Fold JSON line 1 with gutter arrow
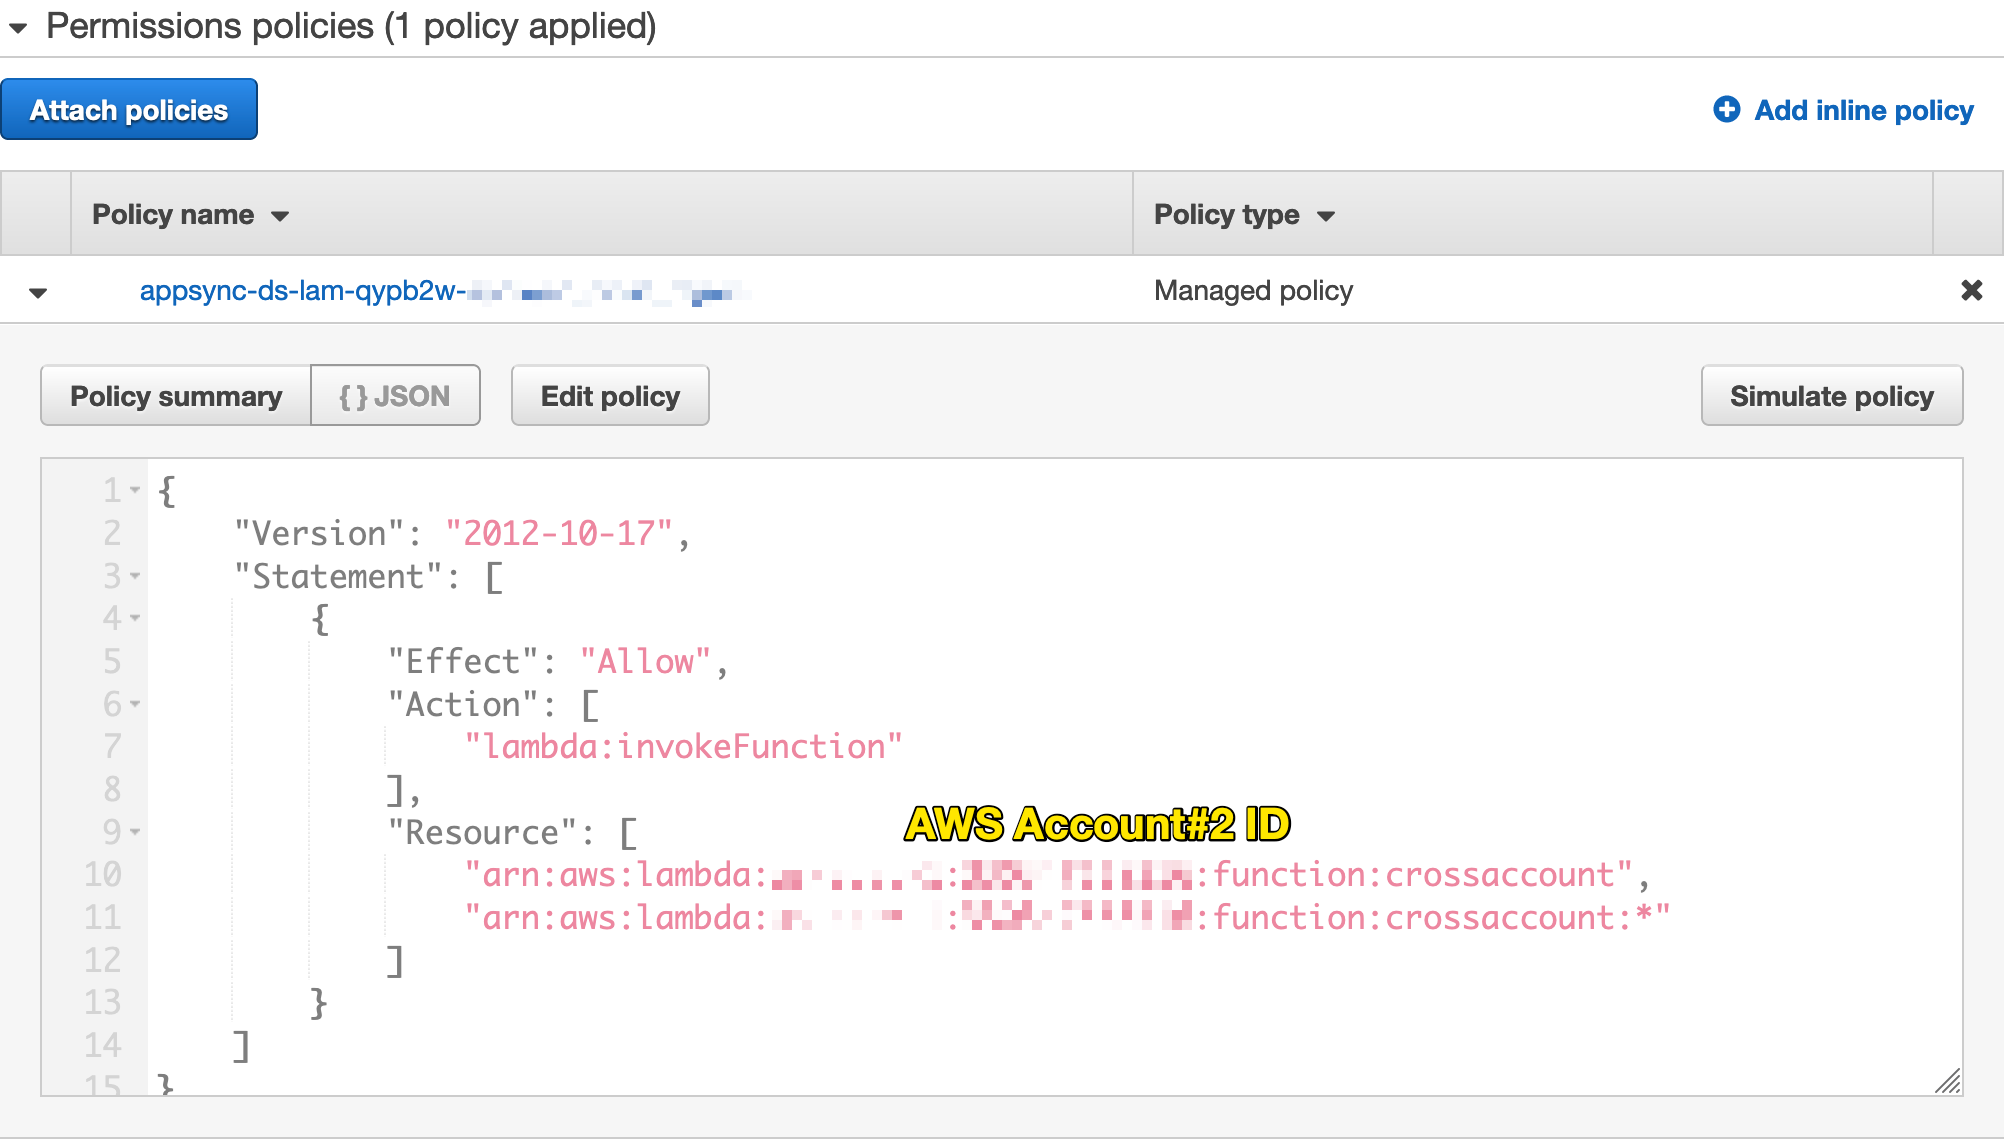Image resolution: width=2004 pixels, height=1139 pixels. [x=135, y=490]
